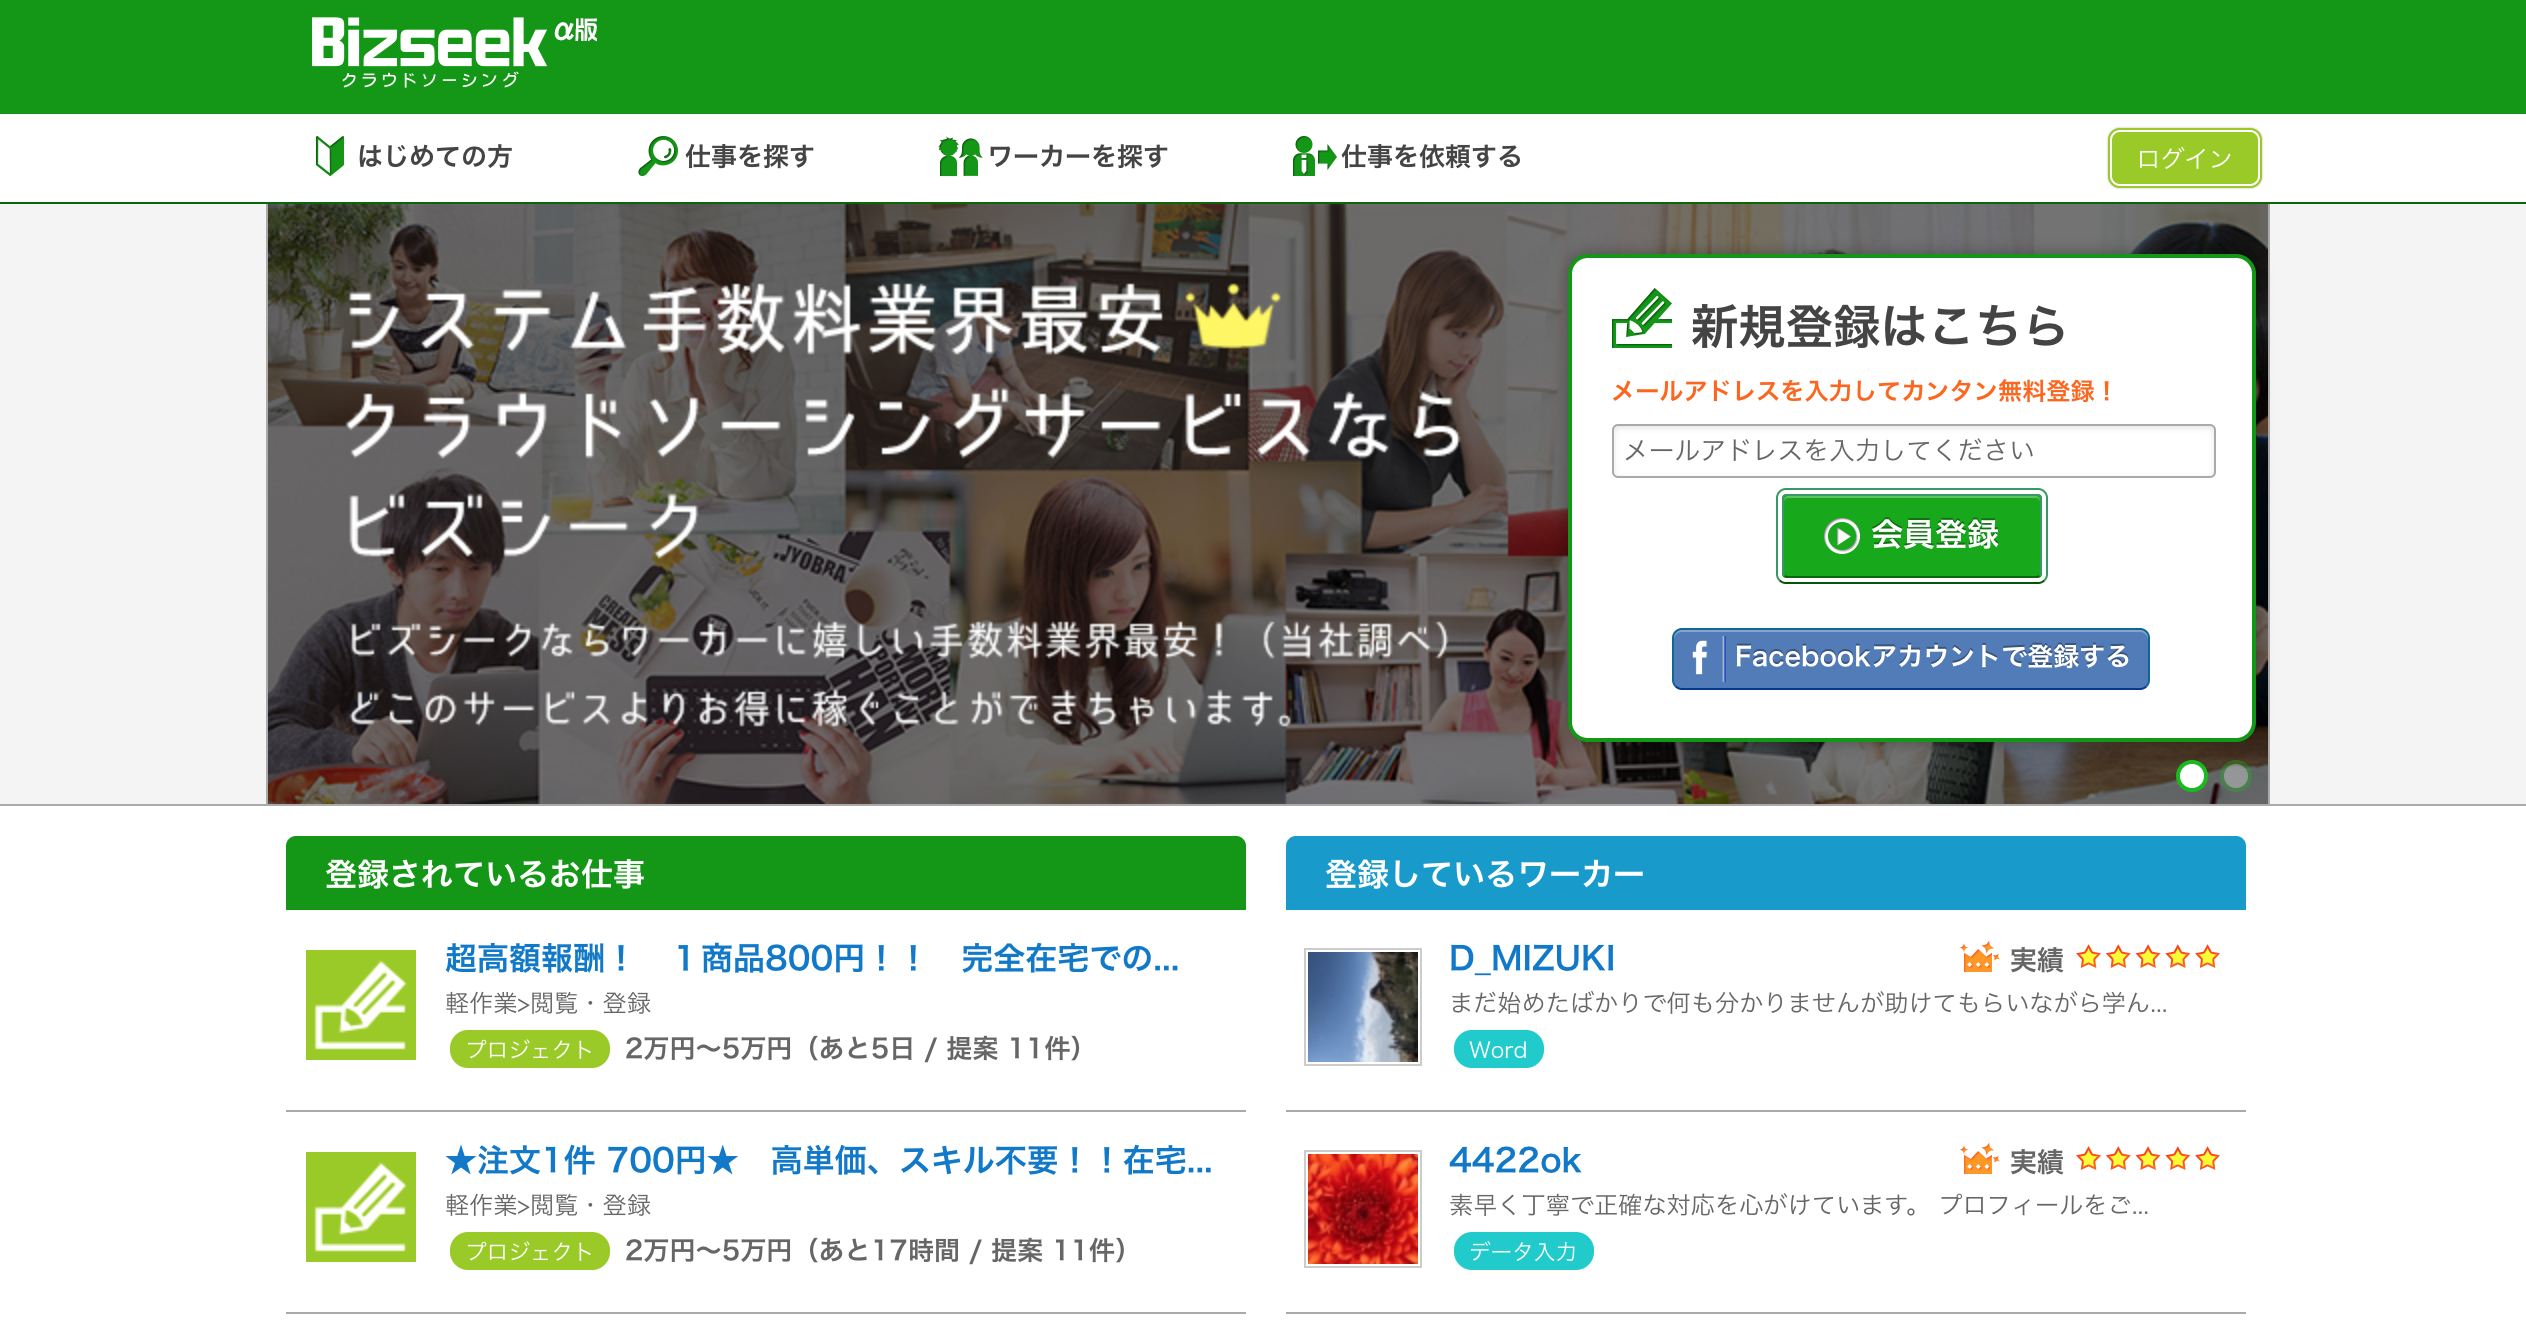Click the プロジェクト tag on the 1商品800円 job

529,1049
